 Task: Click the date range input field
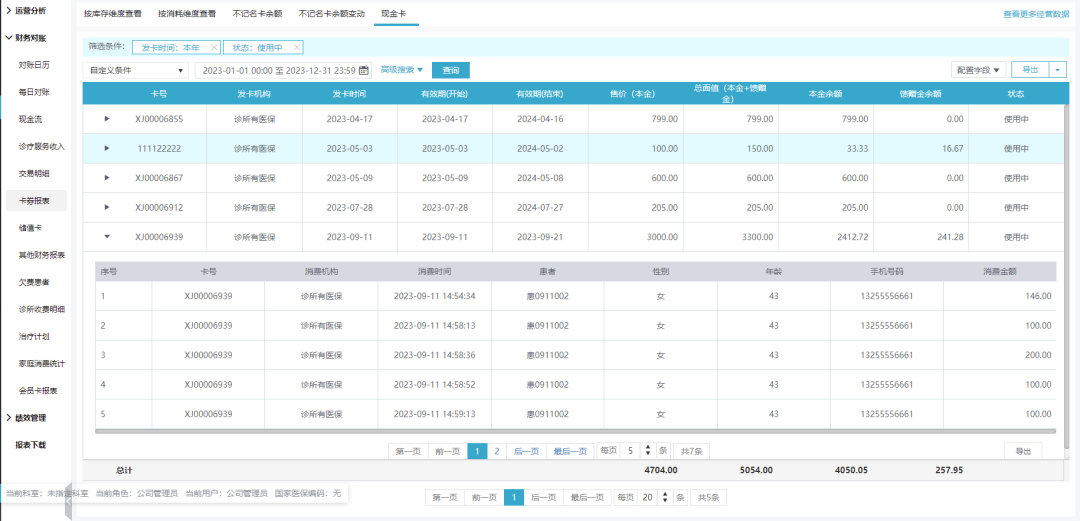tap(283, 70)
